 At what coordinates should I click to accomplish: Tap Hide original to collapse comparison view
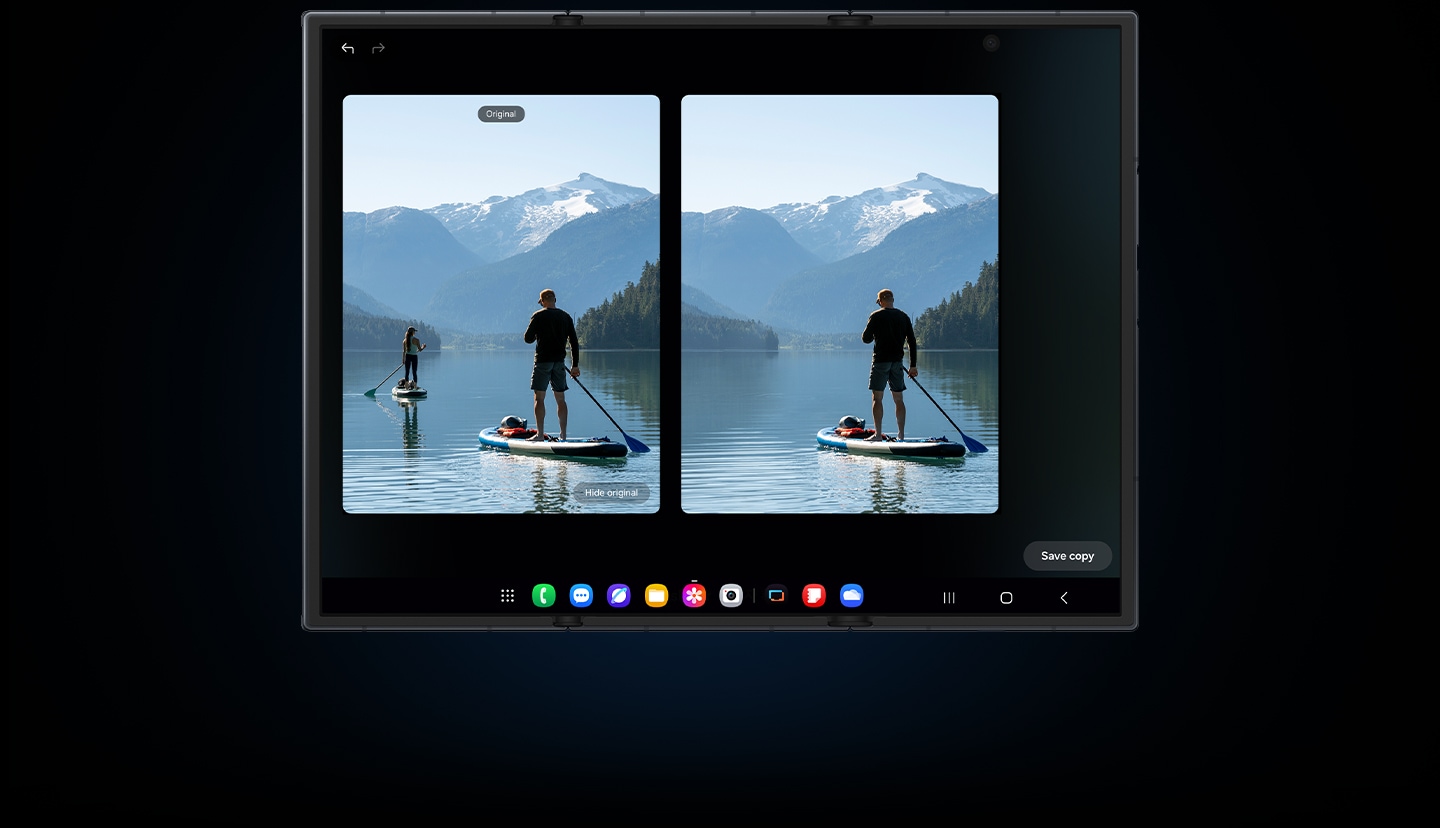coord(611,492)
